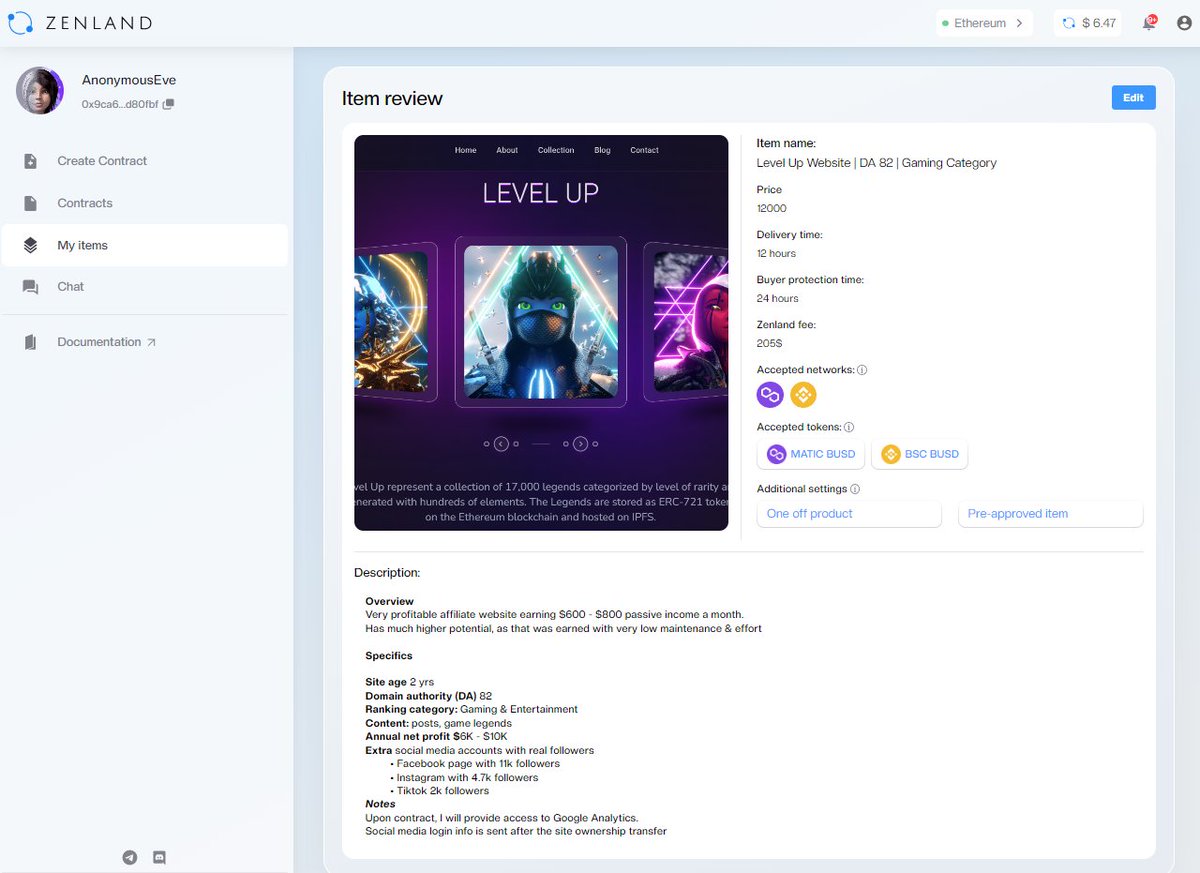Click the My items layers icon
Viewport: 1200px width, 873px height.
30,245
